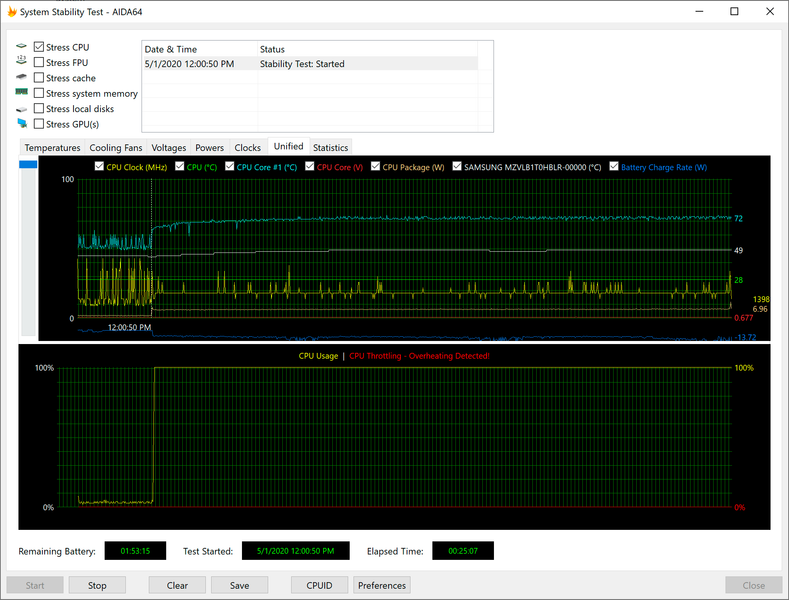Open the Cooling Fans tab

click(116, 147)
